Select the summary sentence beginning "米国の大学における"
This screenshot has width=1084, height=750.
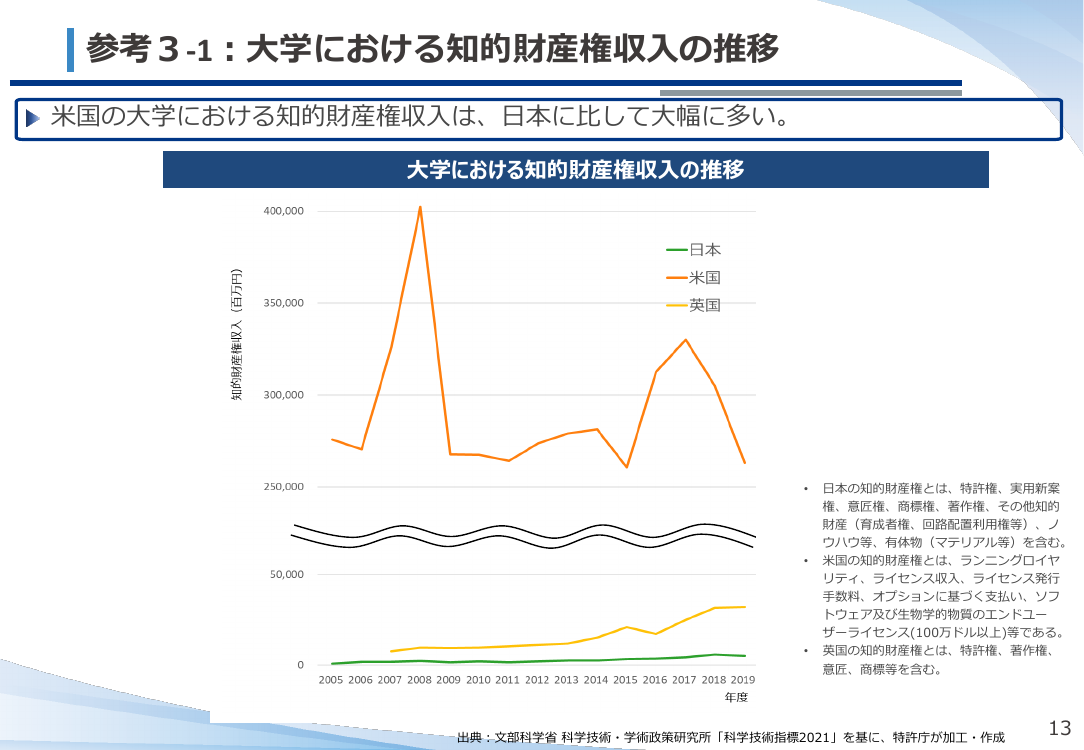(x=420, y=117)
